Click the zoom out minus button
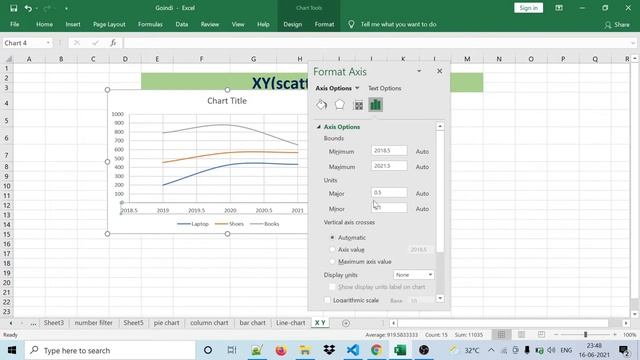640x360 pixels. pos(556,335)
